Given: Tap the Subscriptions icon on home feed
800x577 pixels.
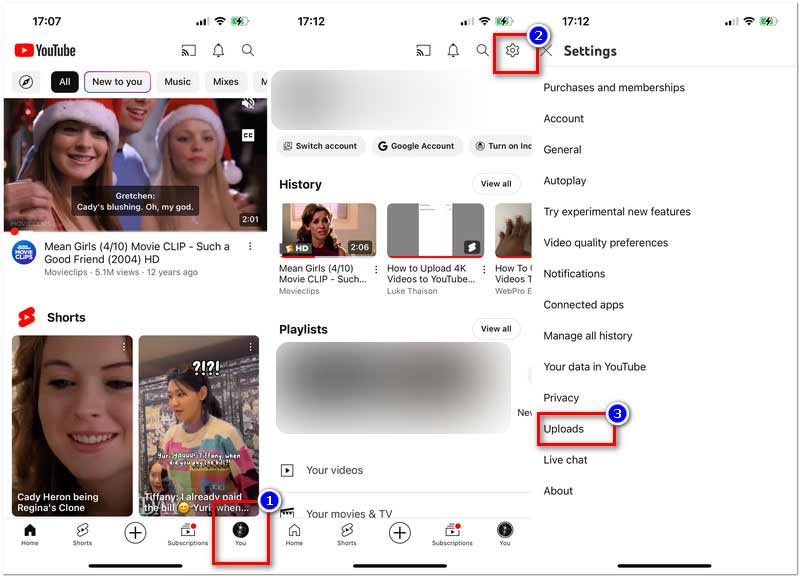Looking at the screenshot, I should tap(187, 533).
